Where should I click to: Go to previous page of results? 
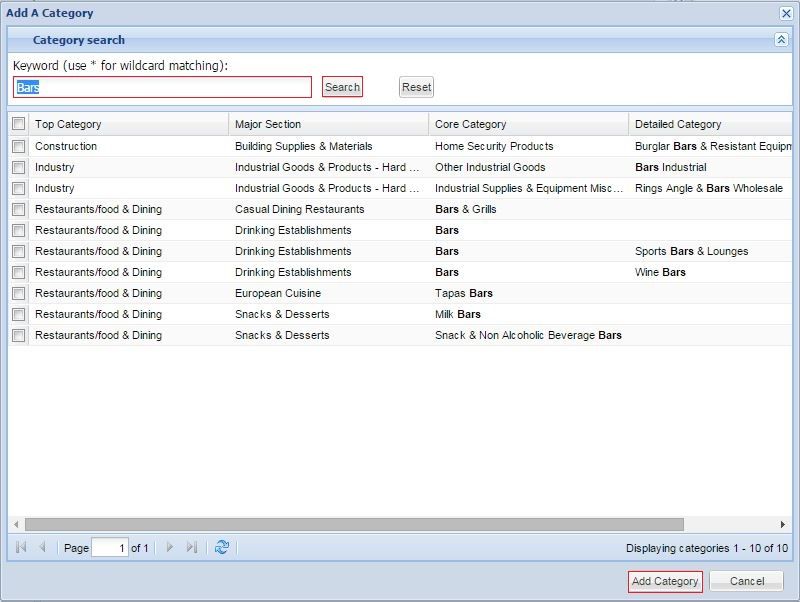point(42,548)
